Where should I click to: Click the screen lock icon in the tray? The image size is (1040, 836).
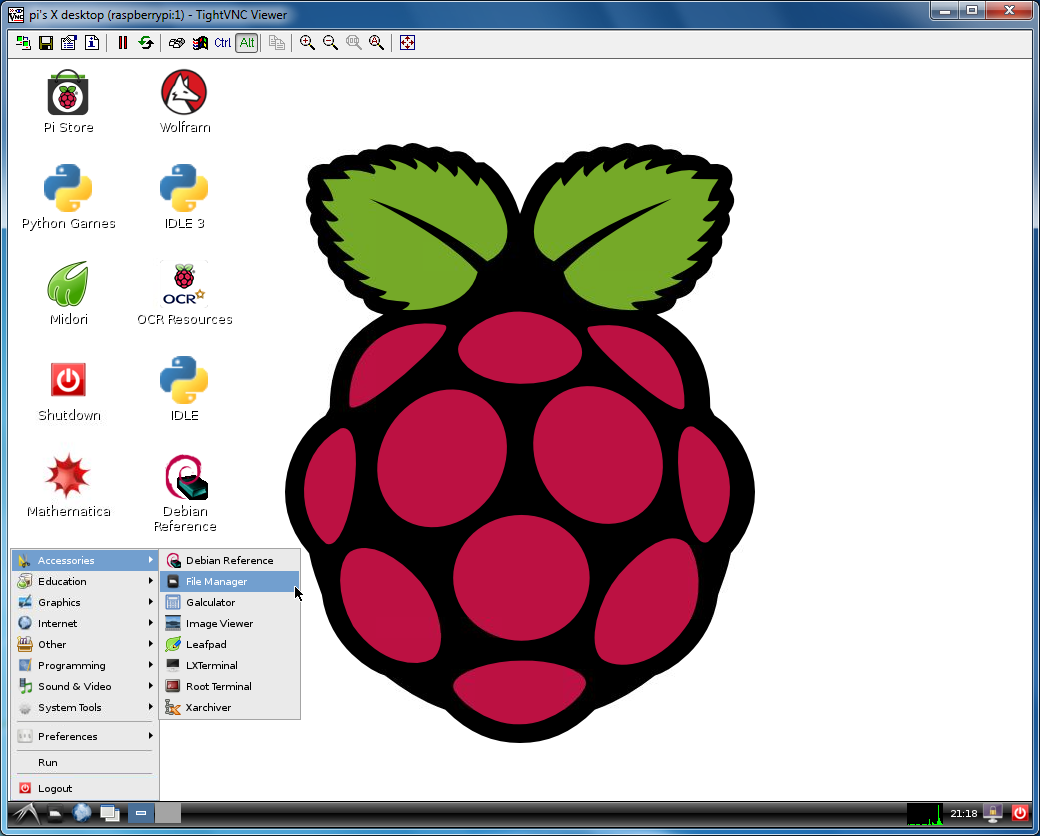tap(993, 813)
